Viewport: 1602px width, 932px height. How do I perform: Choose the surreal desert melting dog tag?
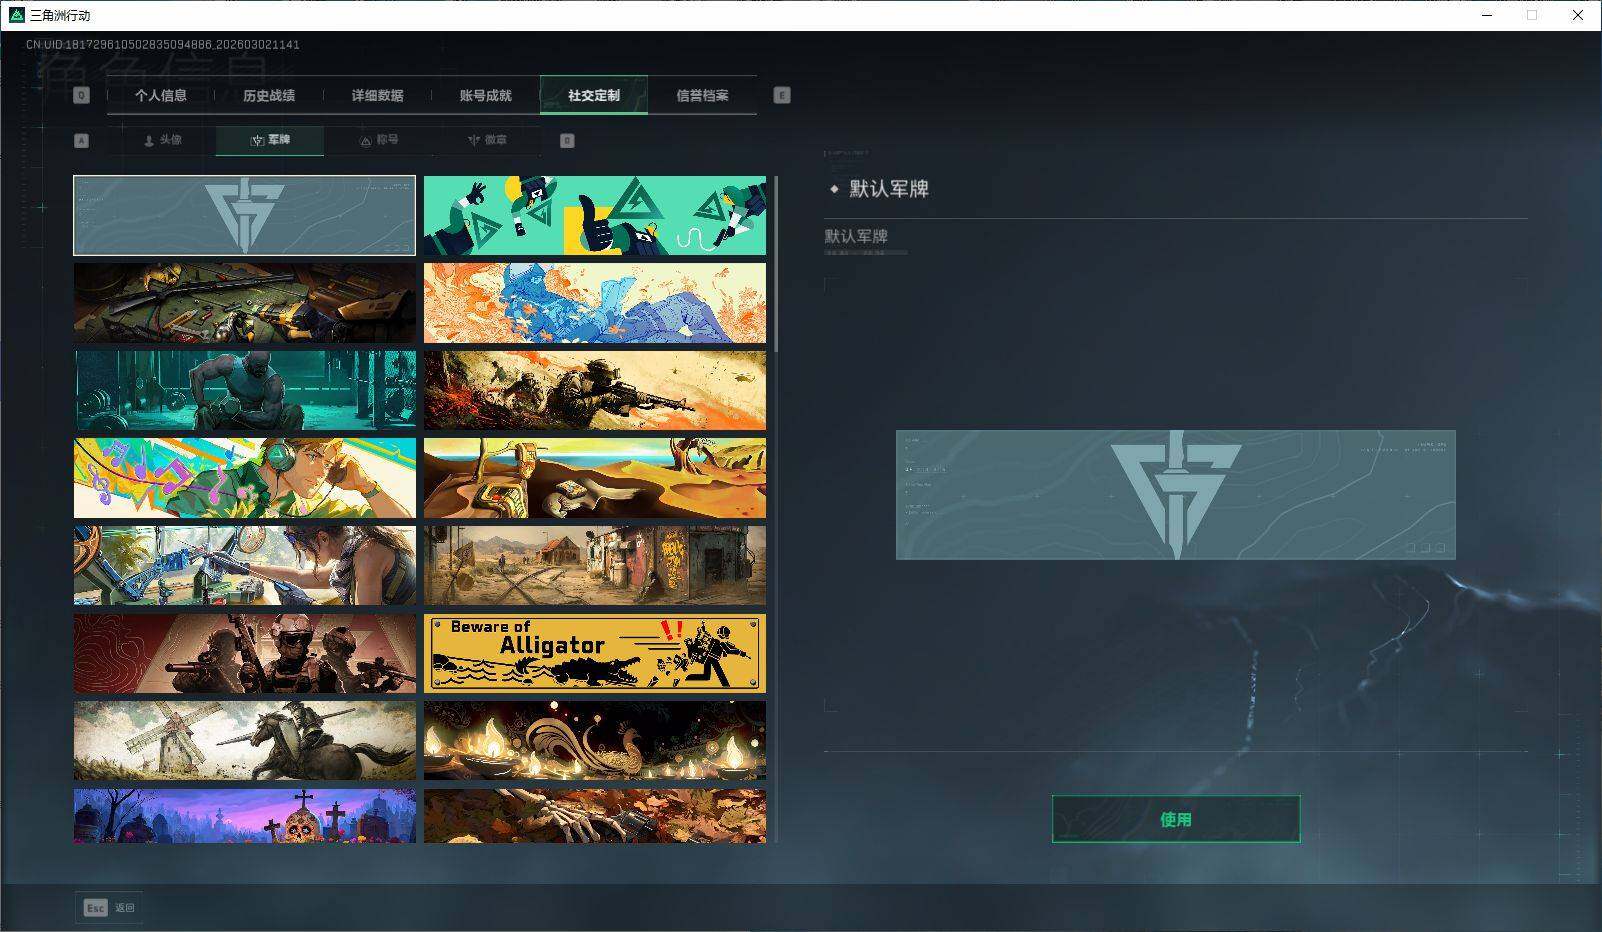pos(595,478)
